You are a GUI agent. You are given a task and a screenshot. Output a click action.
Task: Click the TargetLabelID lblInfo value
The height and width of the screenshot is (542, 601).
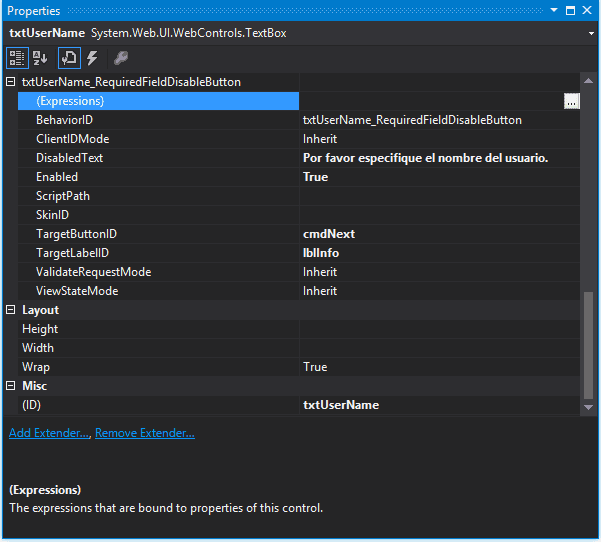tap(439, 253)
